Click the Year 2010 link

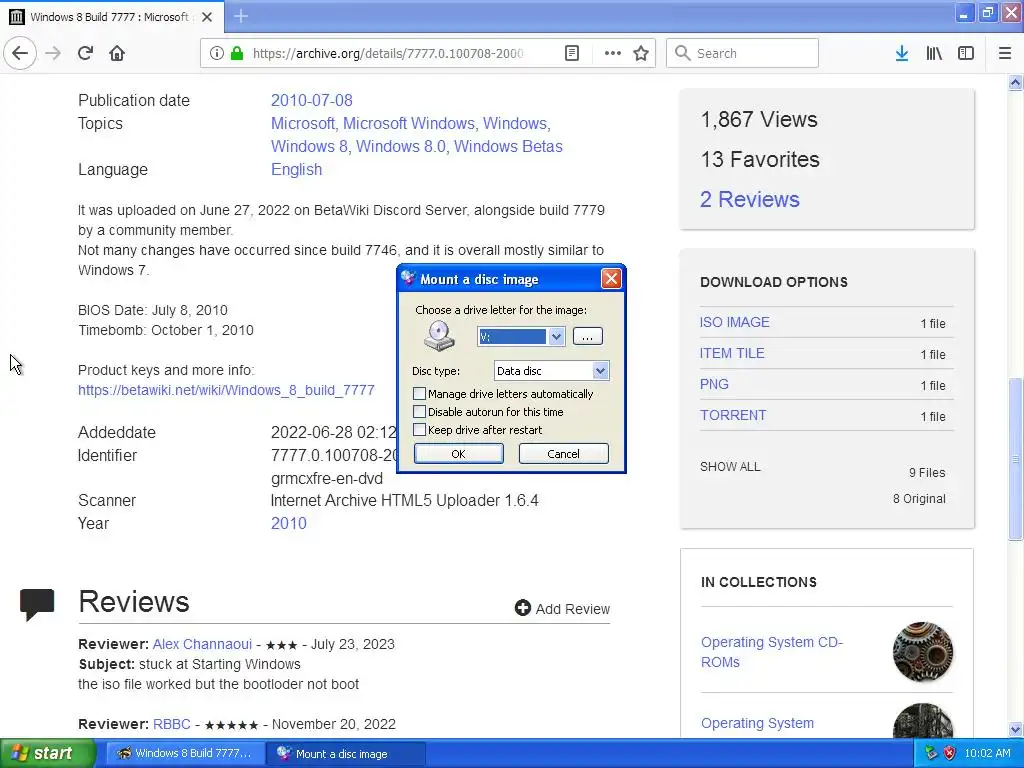289,524
